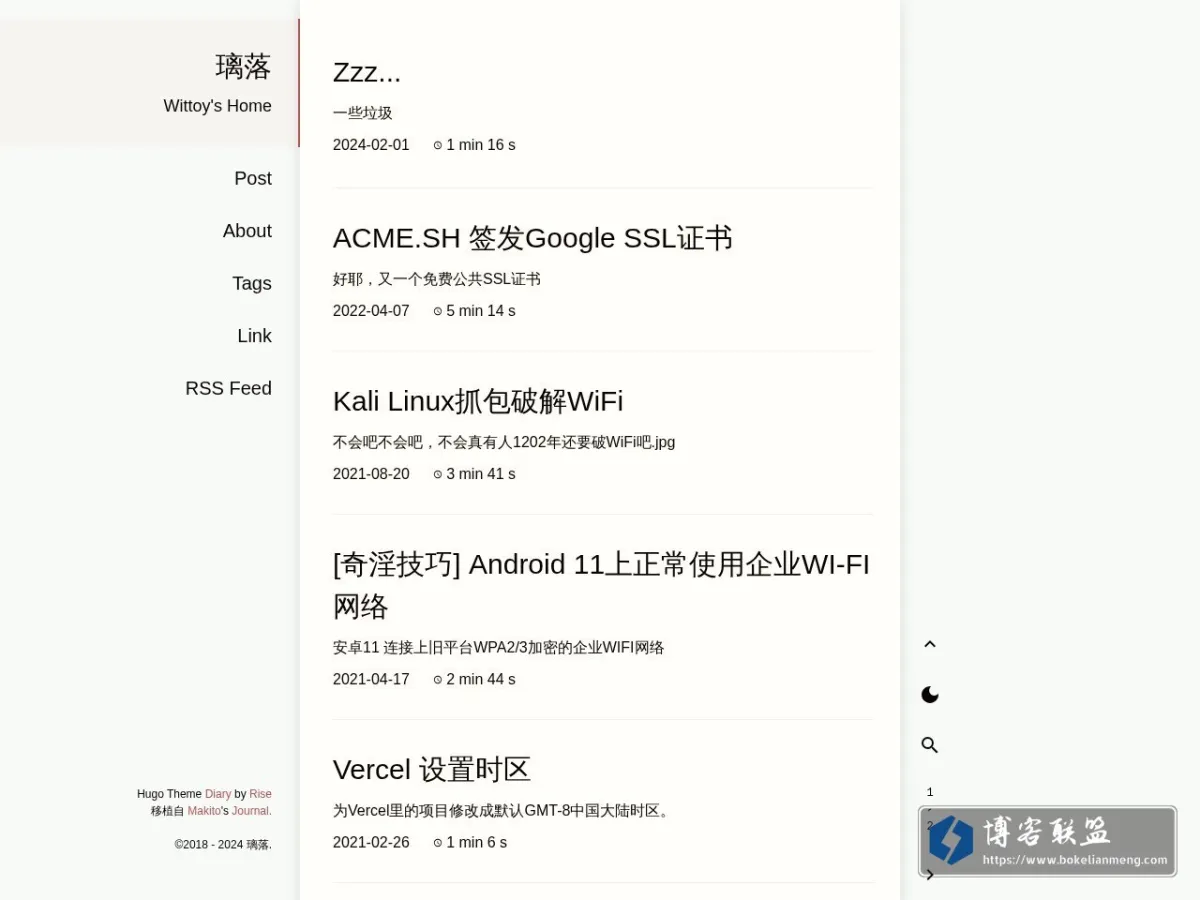Image resolution: width=1200 pixels, height=900 pixels.
Task: Open the About menu item
Action: pos(247,231)
